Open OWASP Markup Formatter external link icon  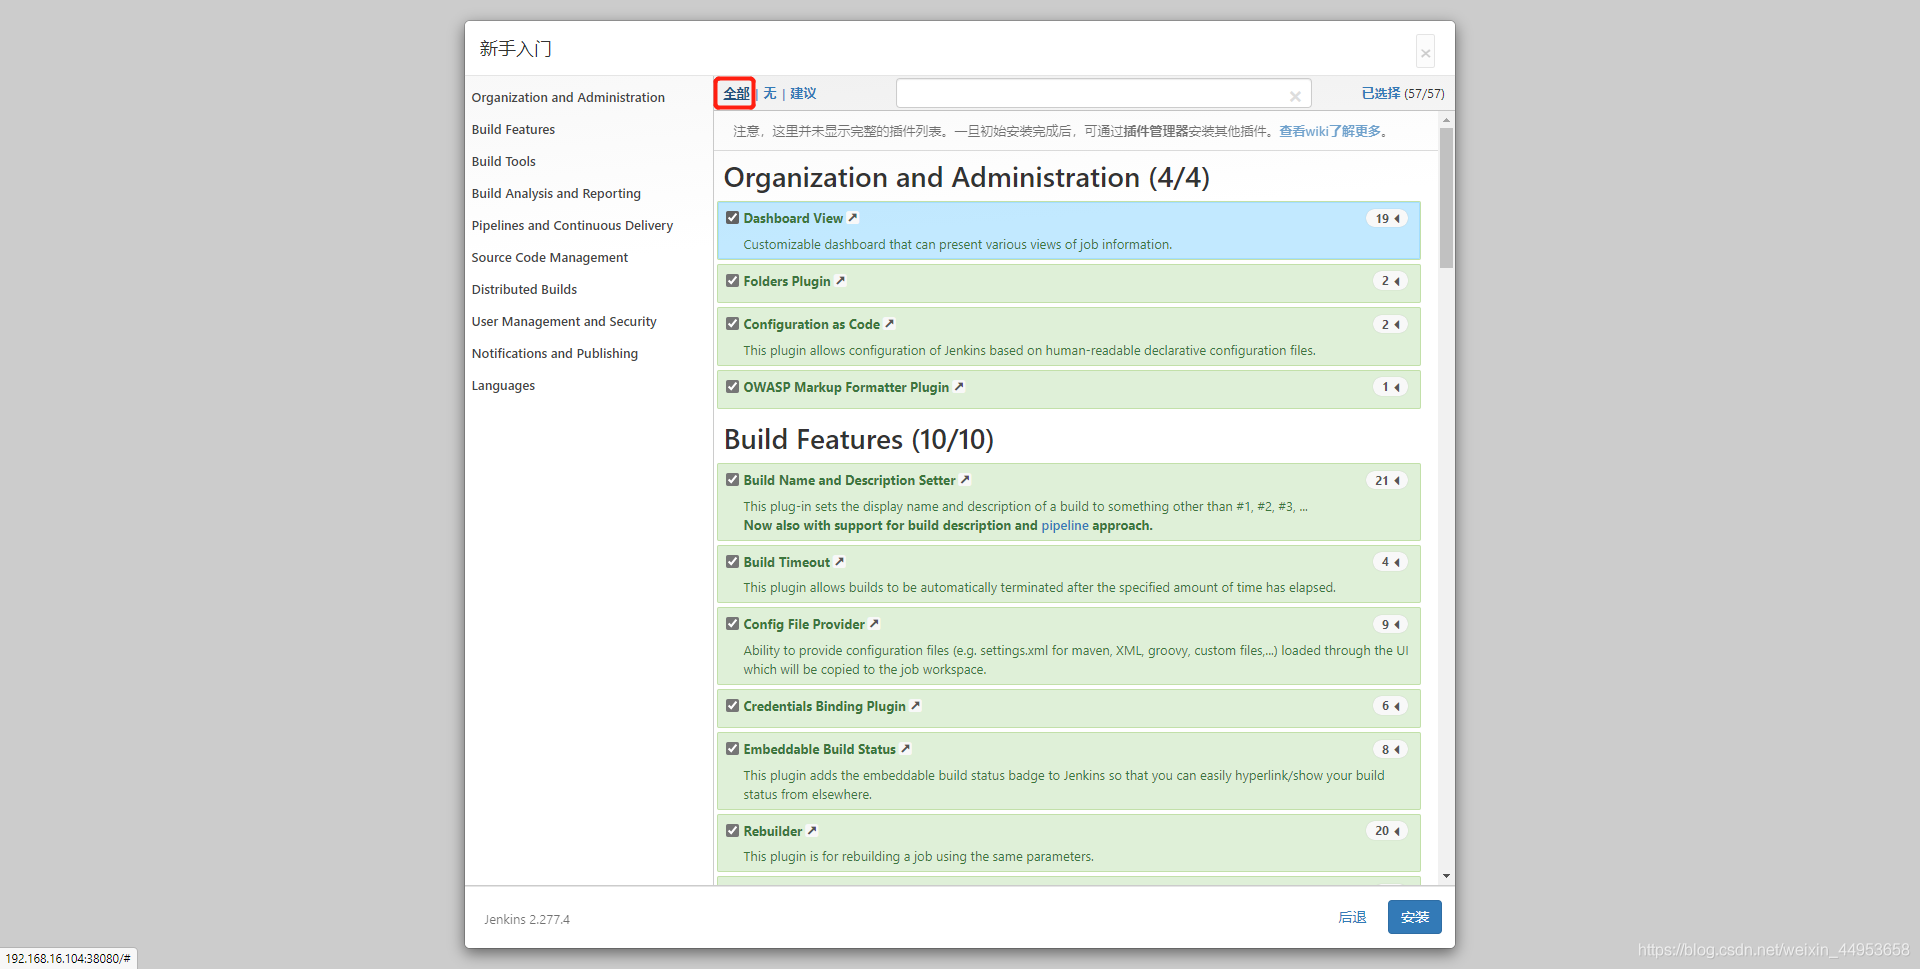(x=959, y=386)
